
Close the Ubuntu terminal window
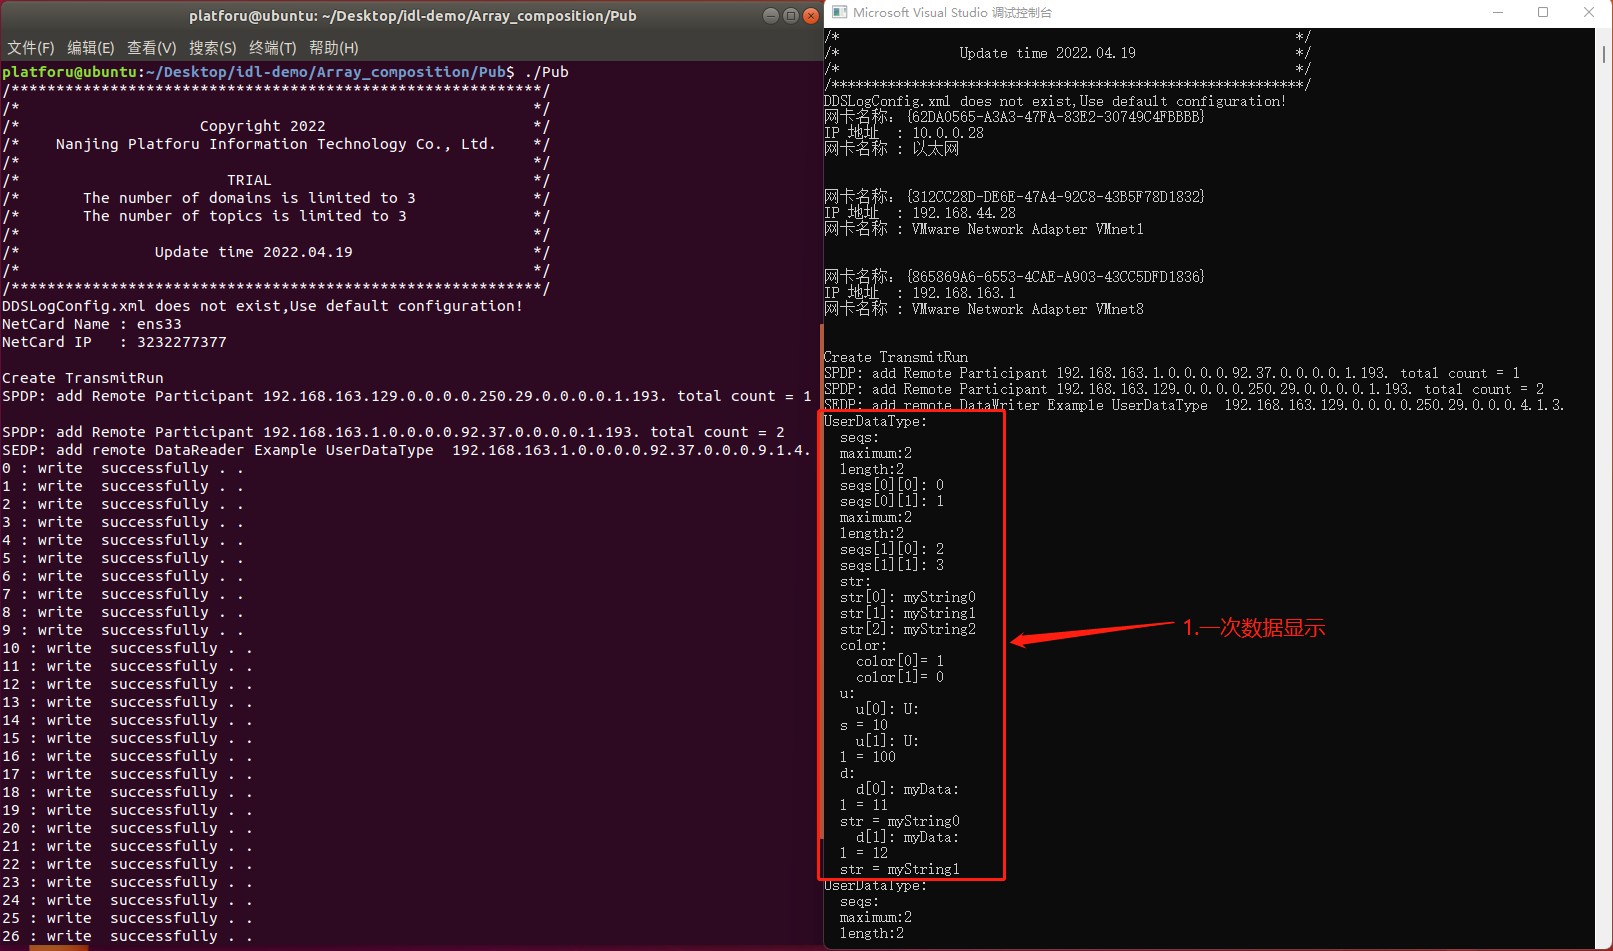click(x=811, y=15)
